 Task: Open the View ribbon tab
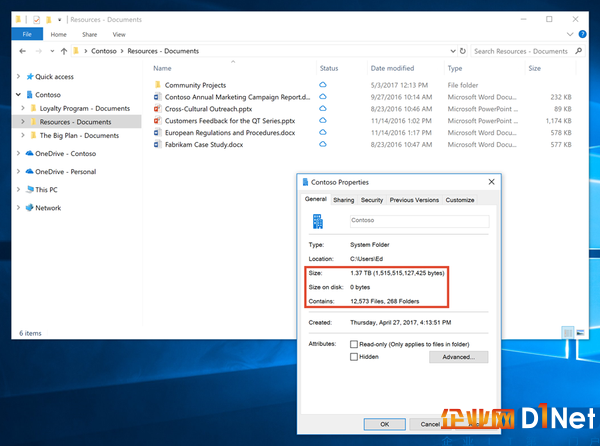click(119, 34)
